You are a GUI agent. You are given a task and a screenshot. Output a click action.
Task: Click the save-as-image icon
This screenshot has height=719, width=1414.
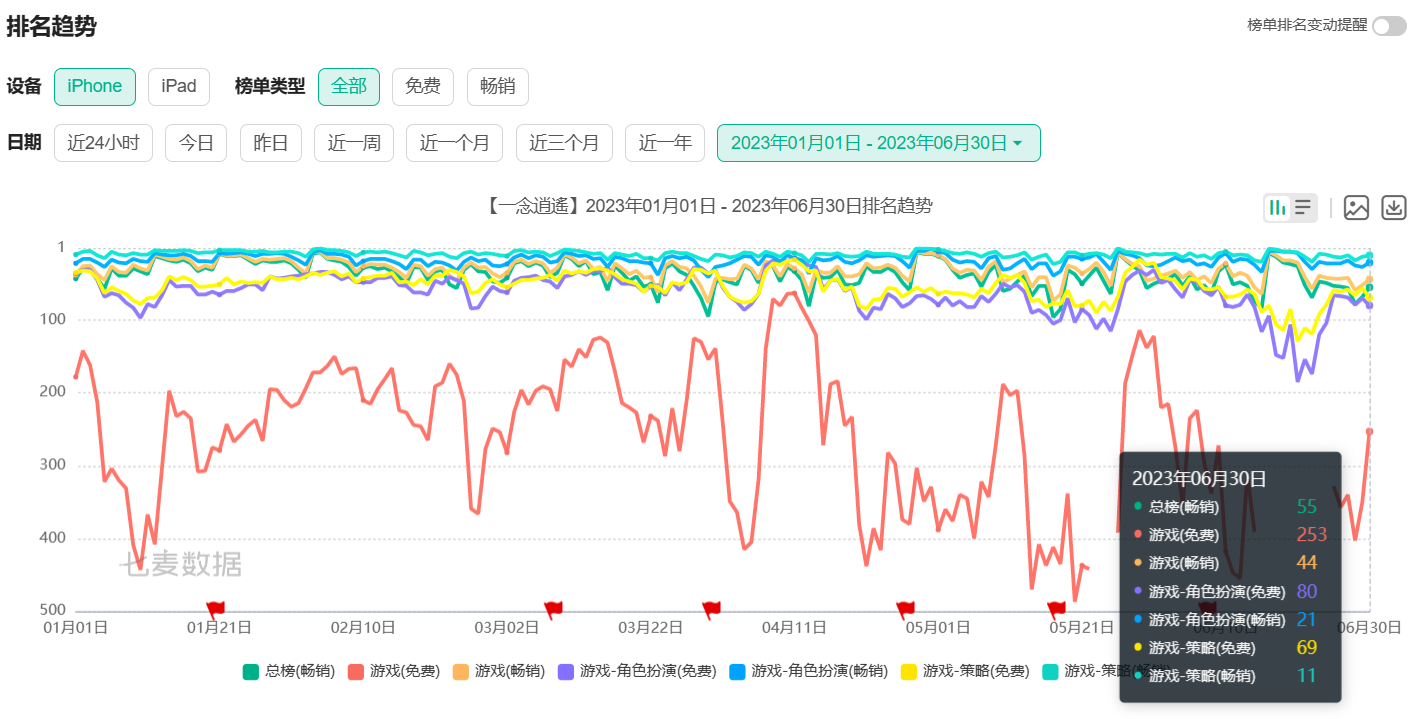pyautogui.click(x=1356, y=208)
